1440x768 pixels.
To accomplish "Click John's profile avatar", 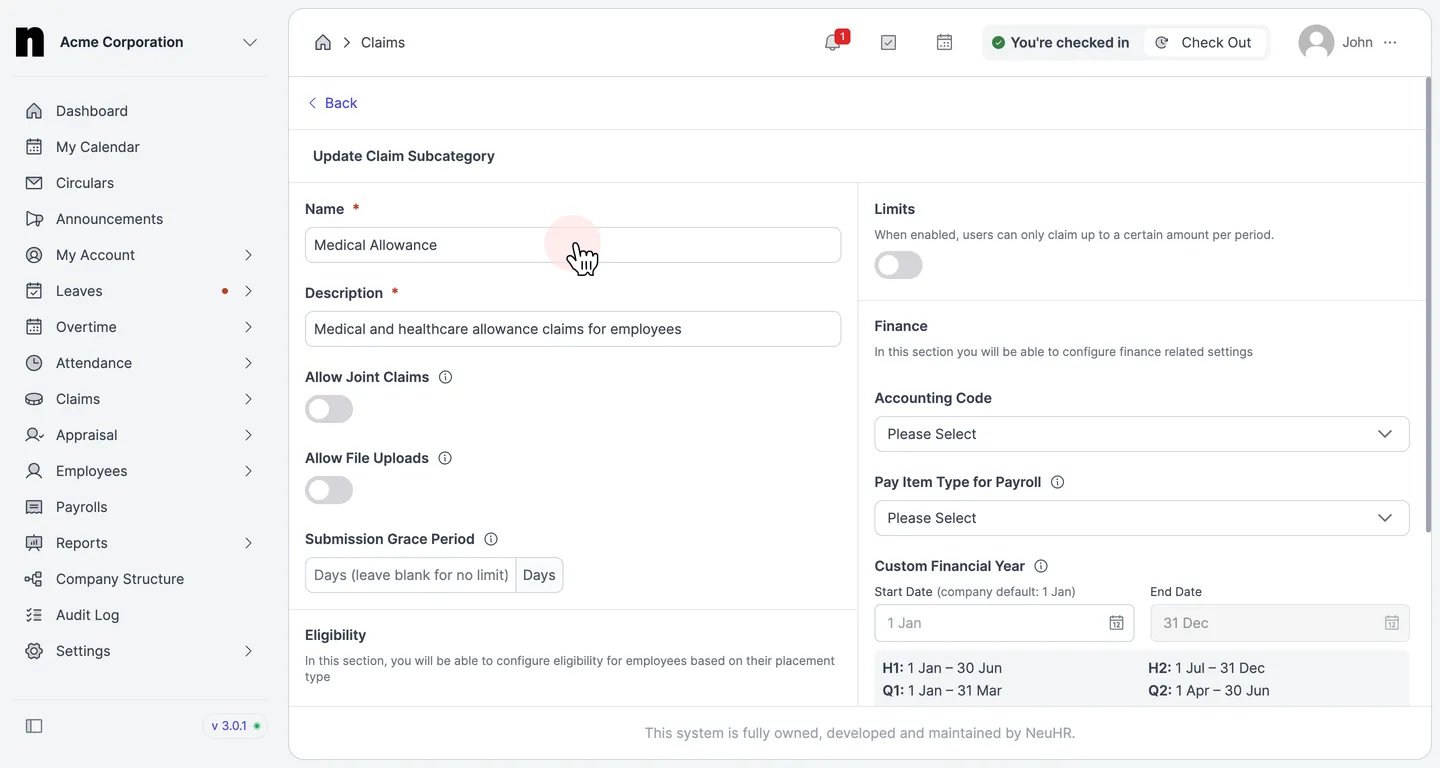I will [1316, 42].
